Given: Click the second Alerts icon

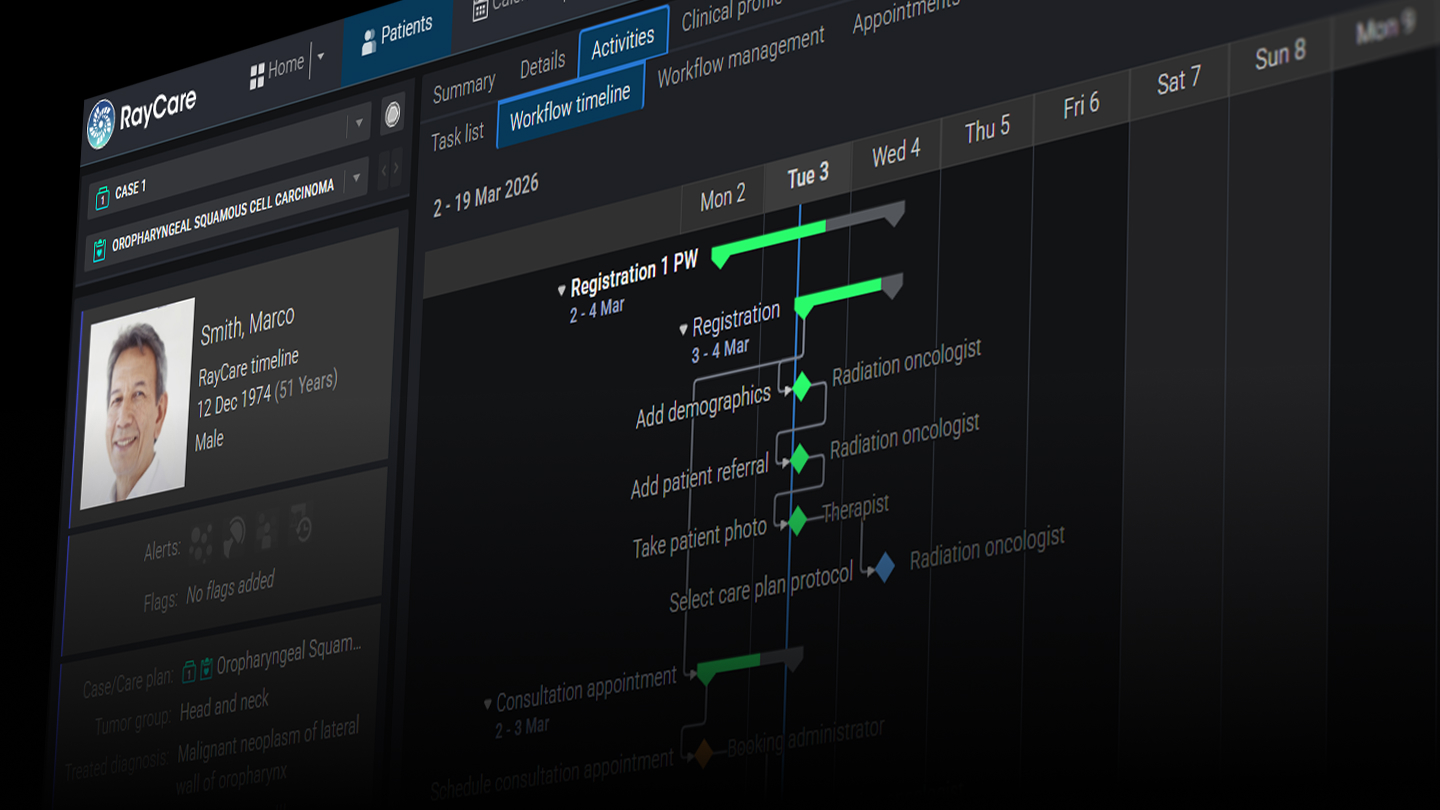Looking at the screenshot, I should (x=235, y=535).
